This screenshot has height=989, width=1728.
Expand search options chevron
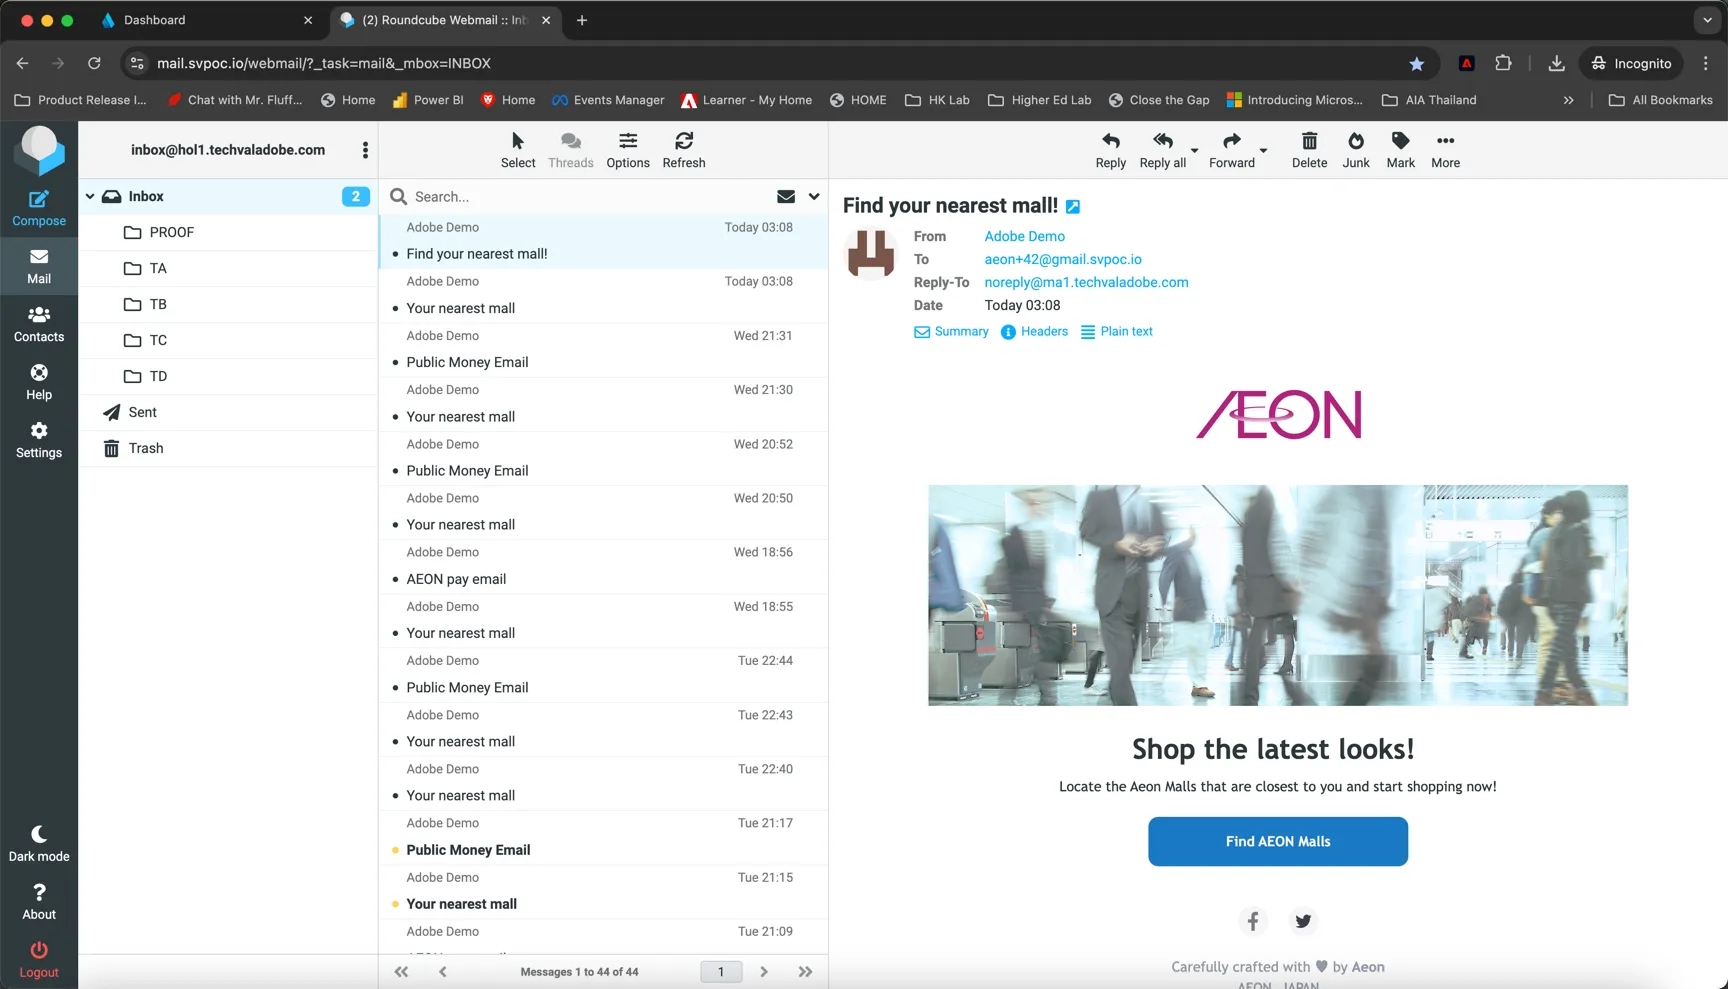pyautogui.click(x=814, y=197)
